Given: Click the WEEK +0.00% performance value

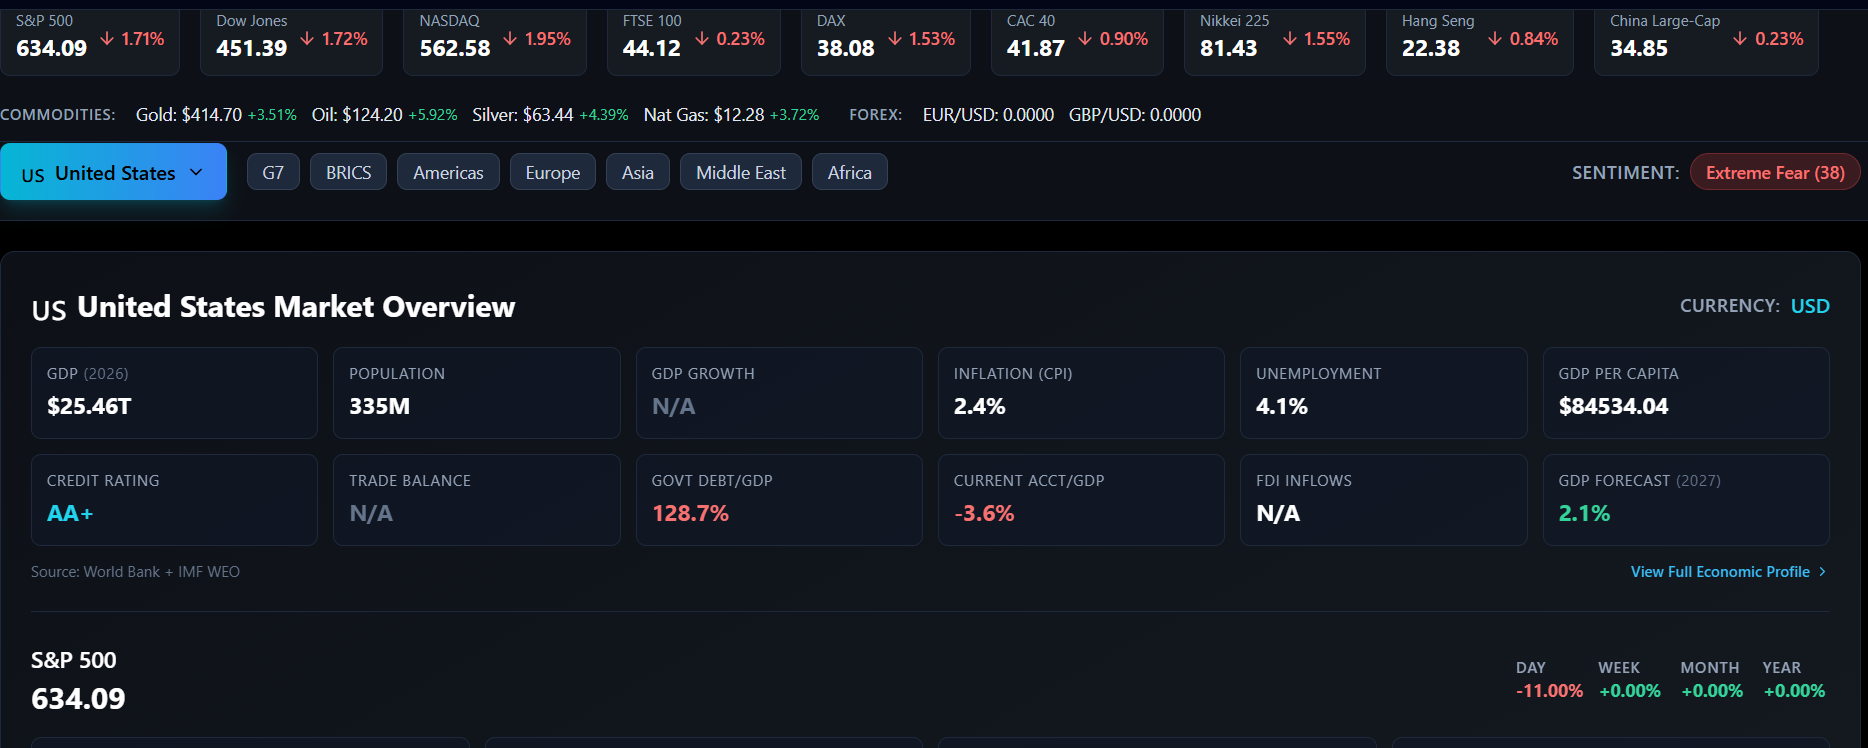Looking at the screenshot, I should [1630, 691].
